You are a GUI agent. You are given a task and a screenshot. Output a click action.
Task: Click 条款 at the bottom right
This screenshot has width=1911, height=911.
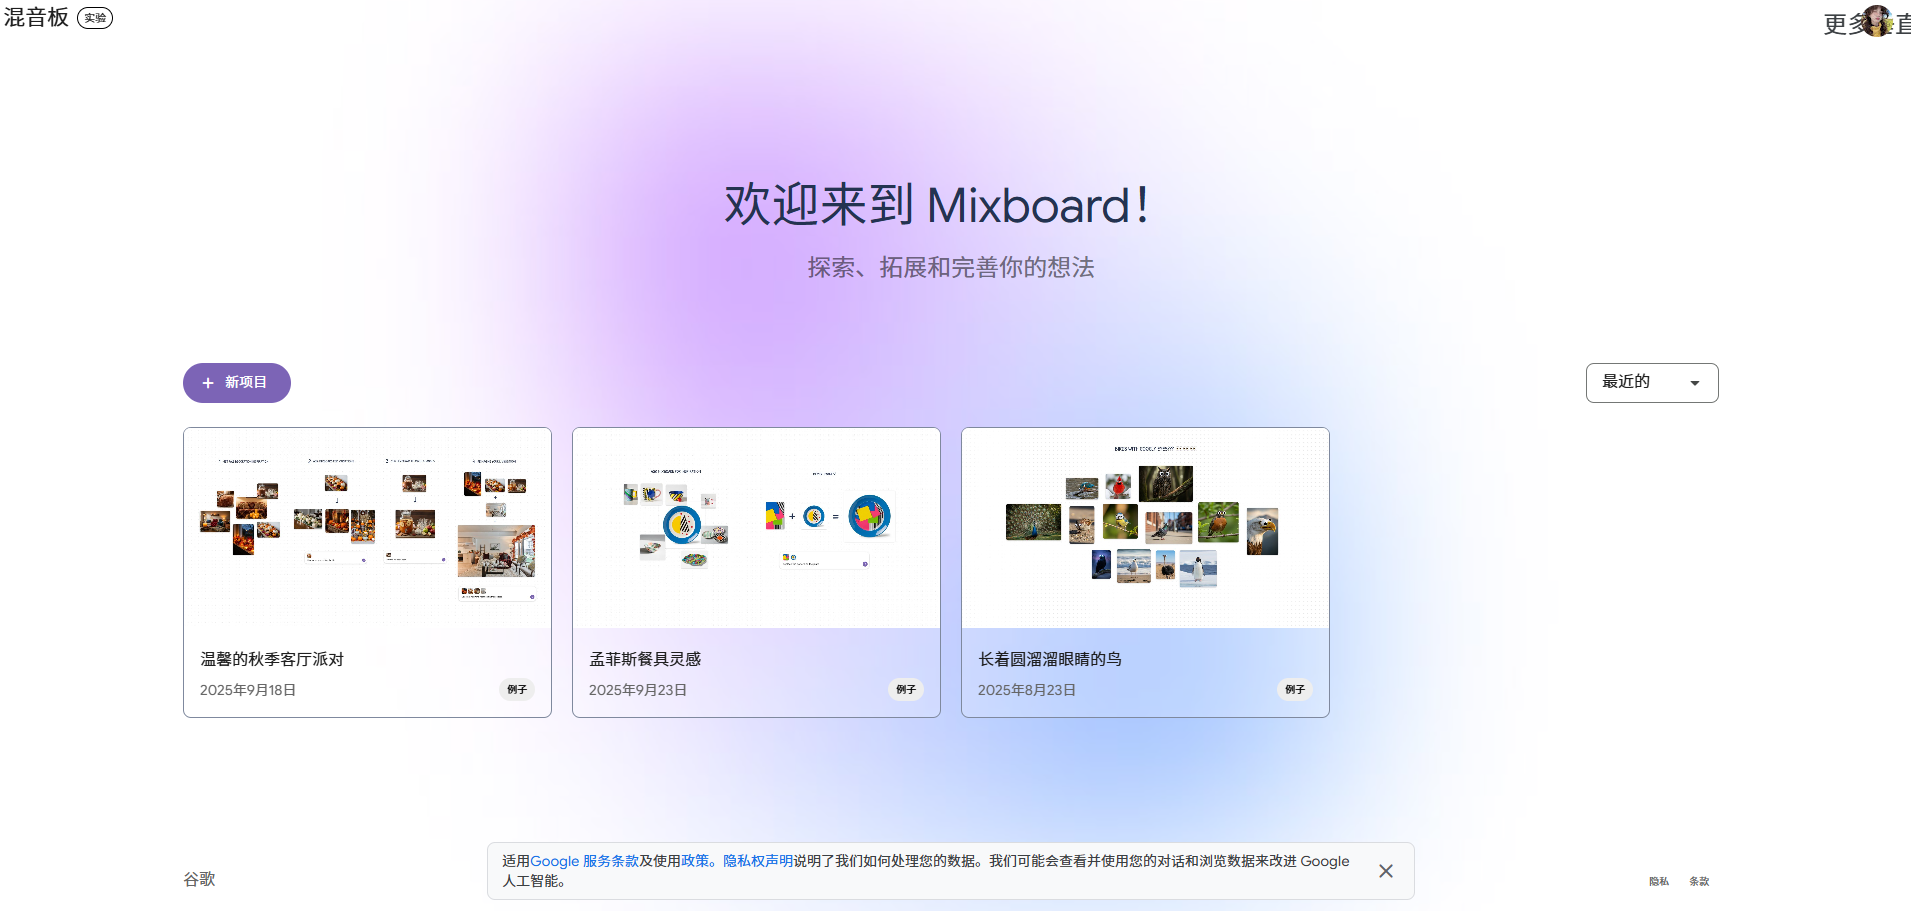coord(1699,881)
